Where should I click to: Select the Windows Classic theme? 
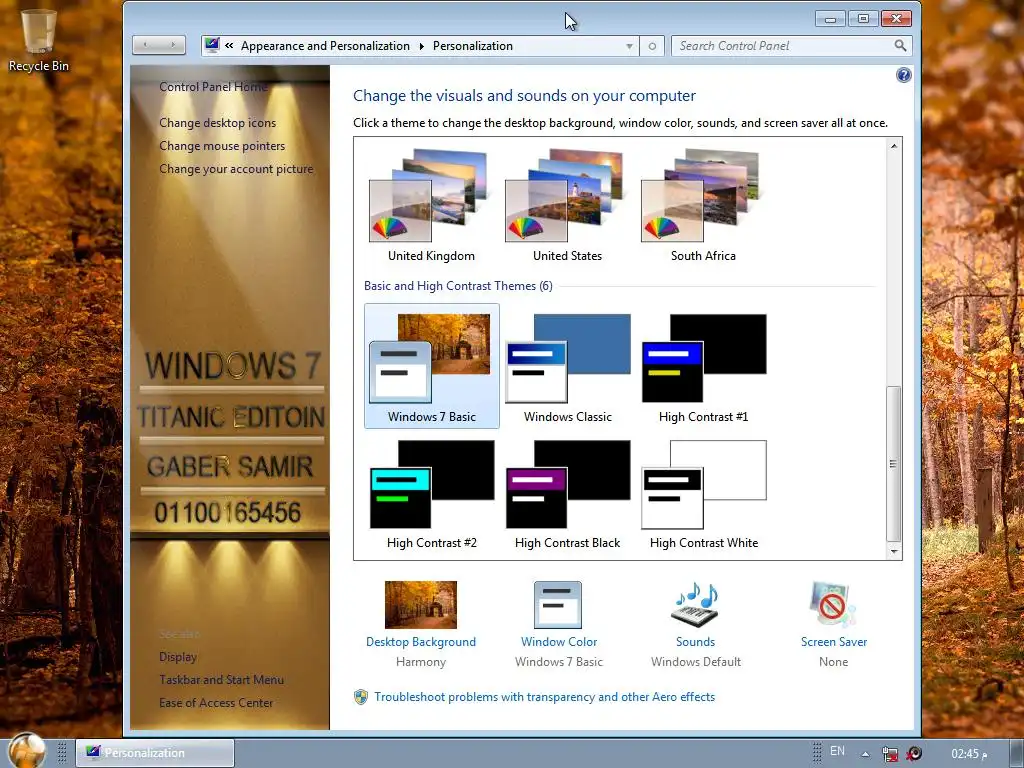[x=568, y=366]
